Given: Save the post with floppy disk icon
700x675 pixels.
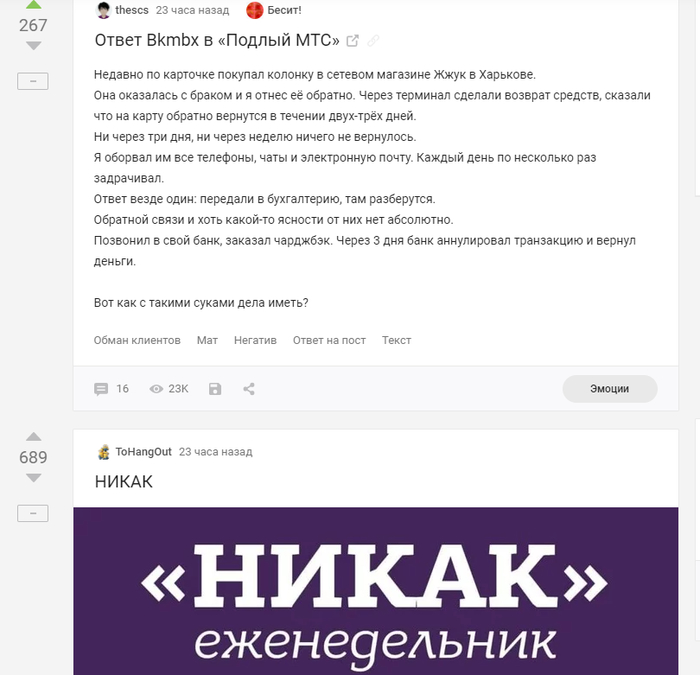Looking at the screenshot, I should click(215, 389).
